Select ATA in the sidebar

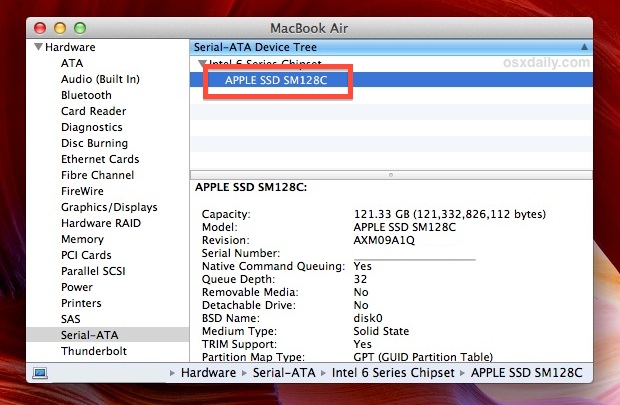tap(72, 63)
